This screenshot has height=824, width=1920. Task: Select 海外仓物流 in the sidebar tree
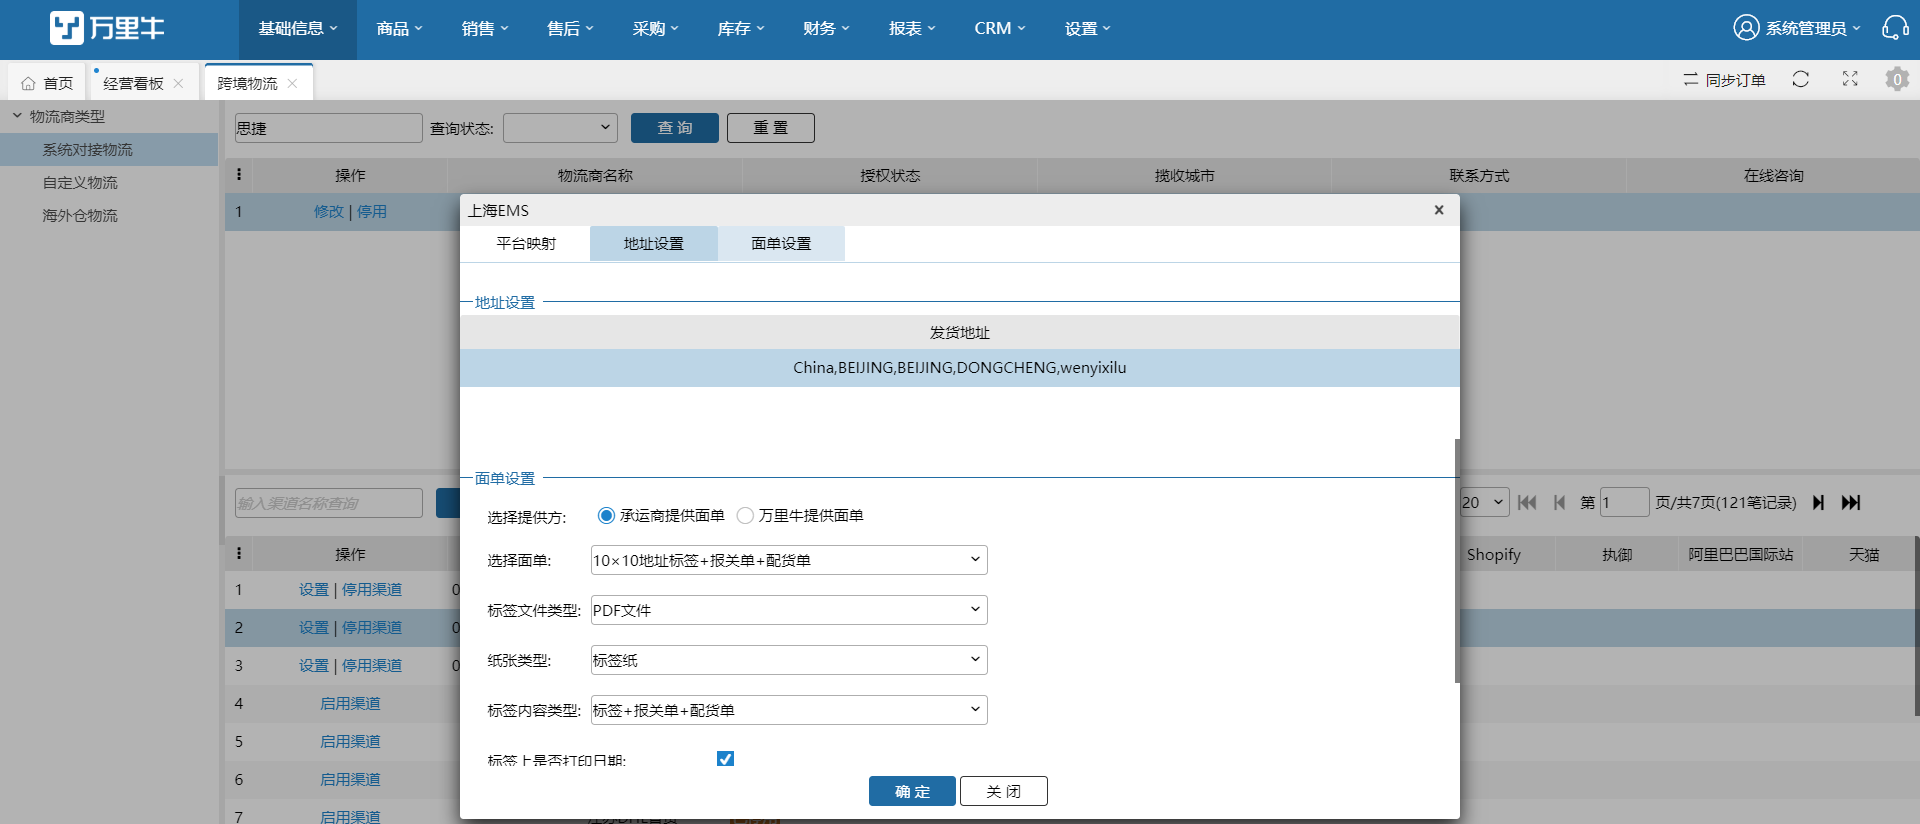[x=80, y=216]
